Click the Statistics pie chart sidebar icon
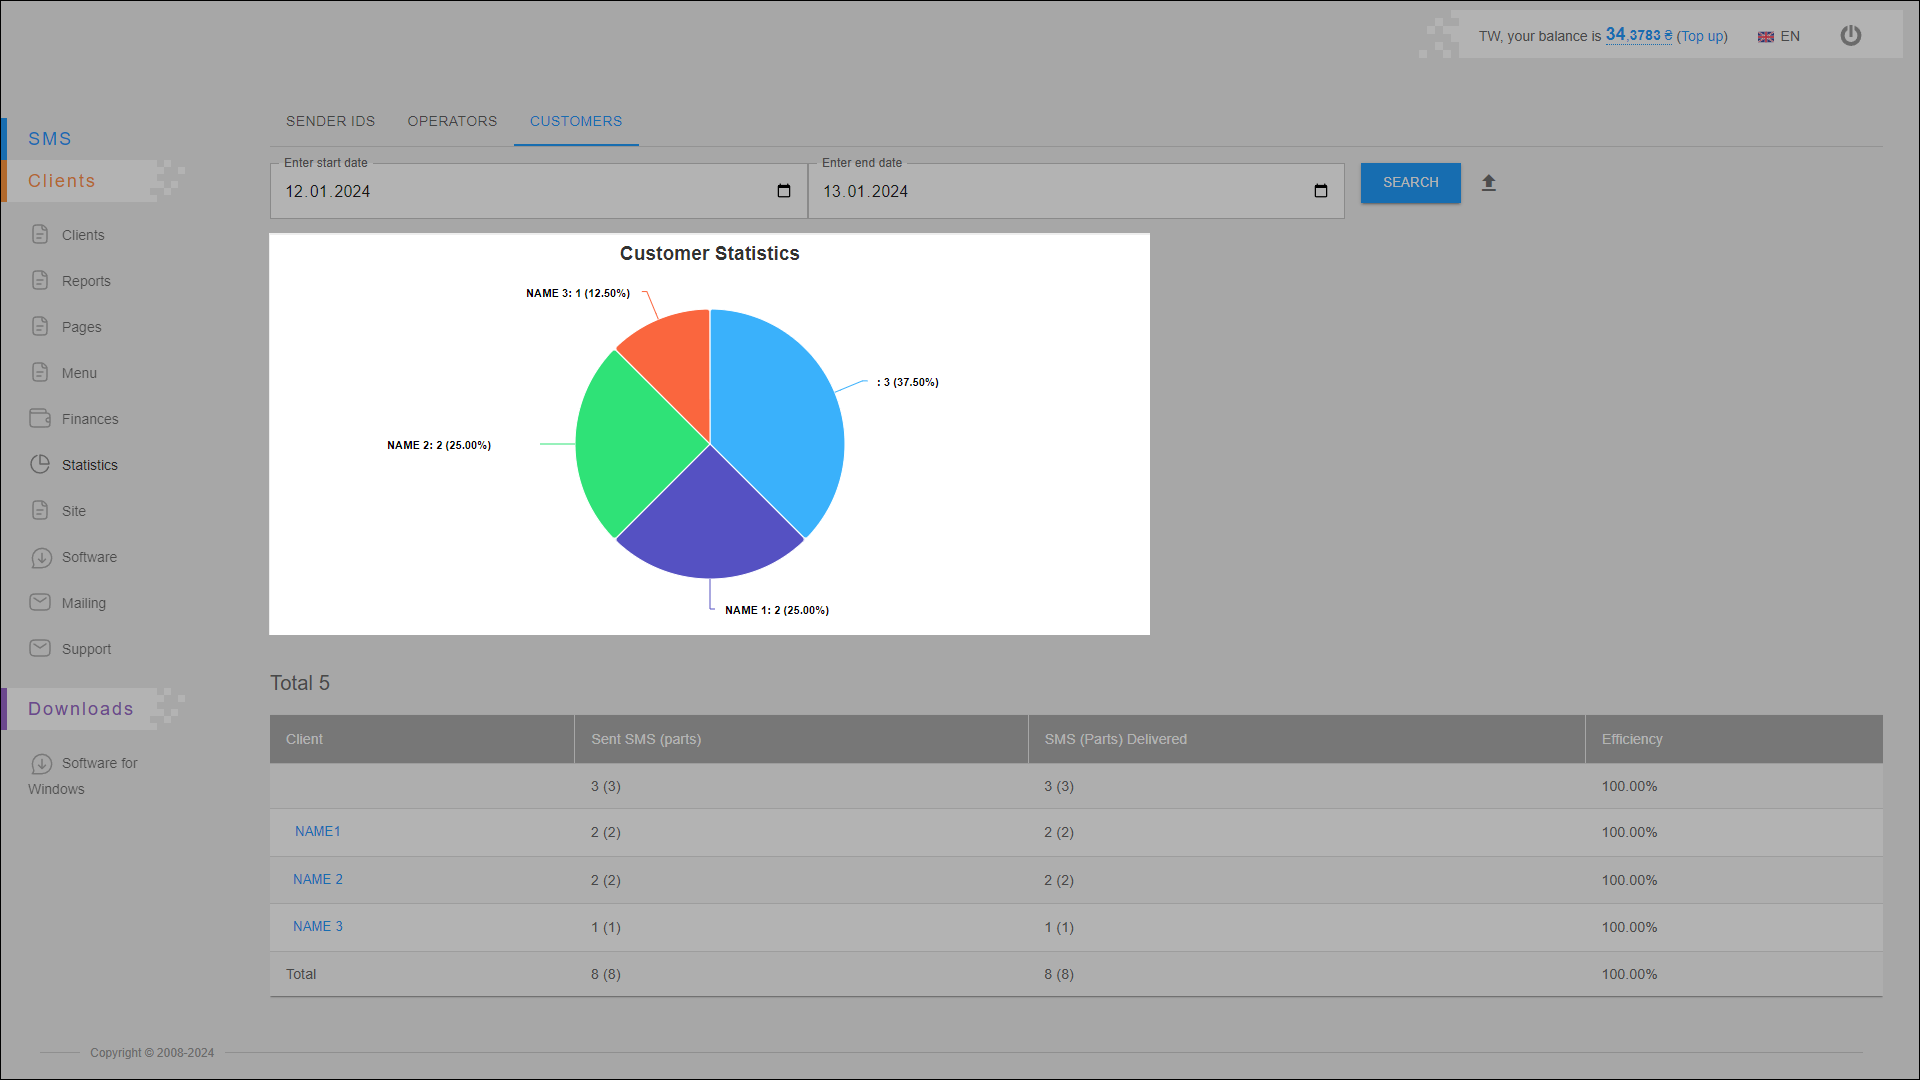The image size is (1920, 1080). [x=40, y=464]
